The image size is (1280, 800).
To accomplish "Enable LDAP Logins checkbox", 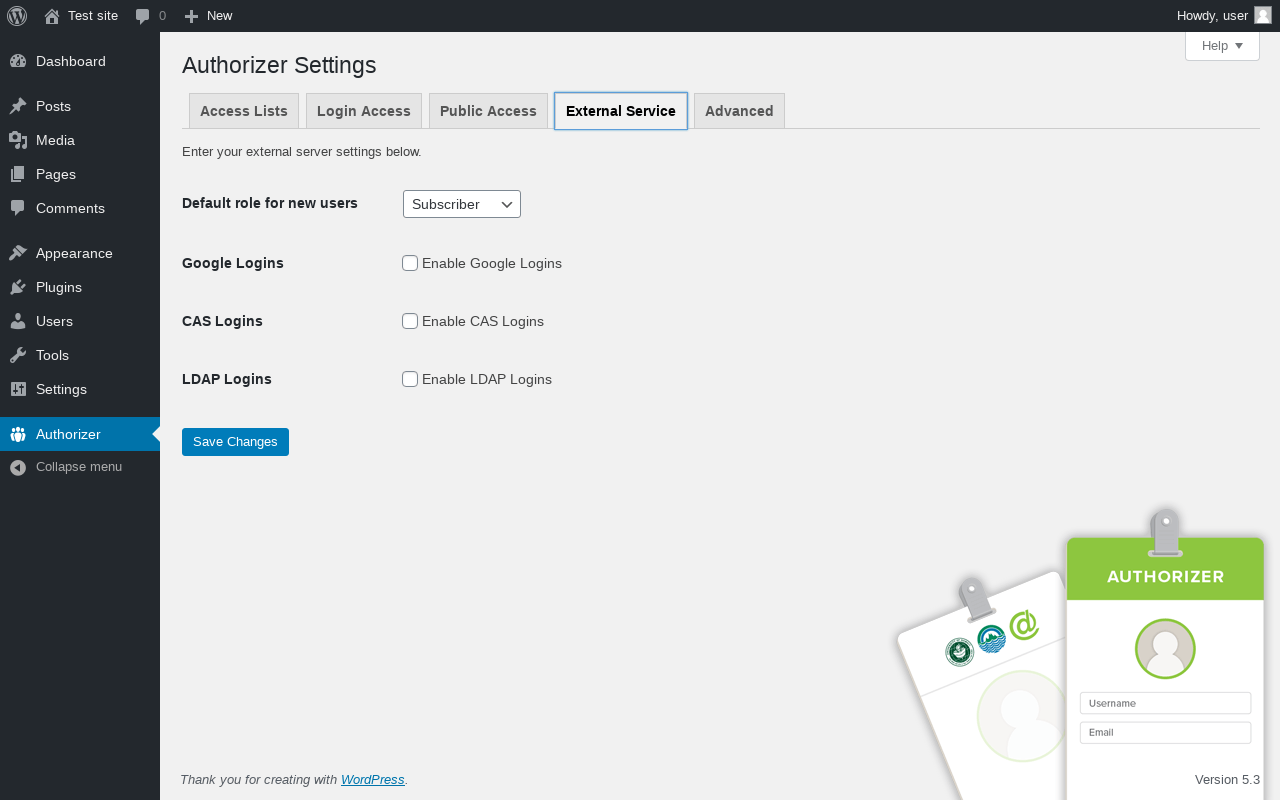I will click(x=410, y=379).
